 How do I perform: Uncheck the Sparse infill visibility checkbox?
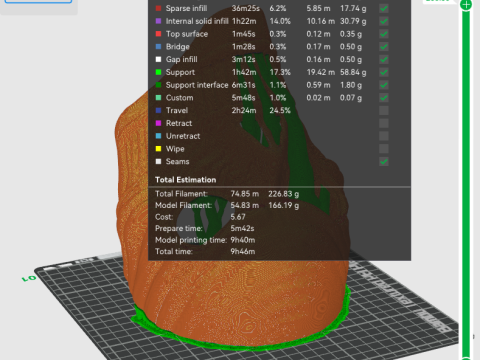pyautogui.click(x=384, y=8)
